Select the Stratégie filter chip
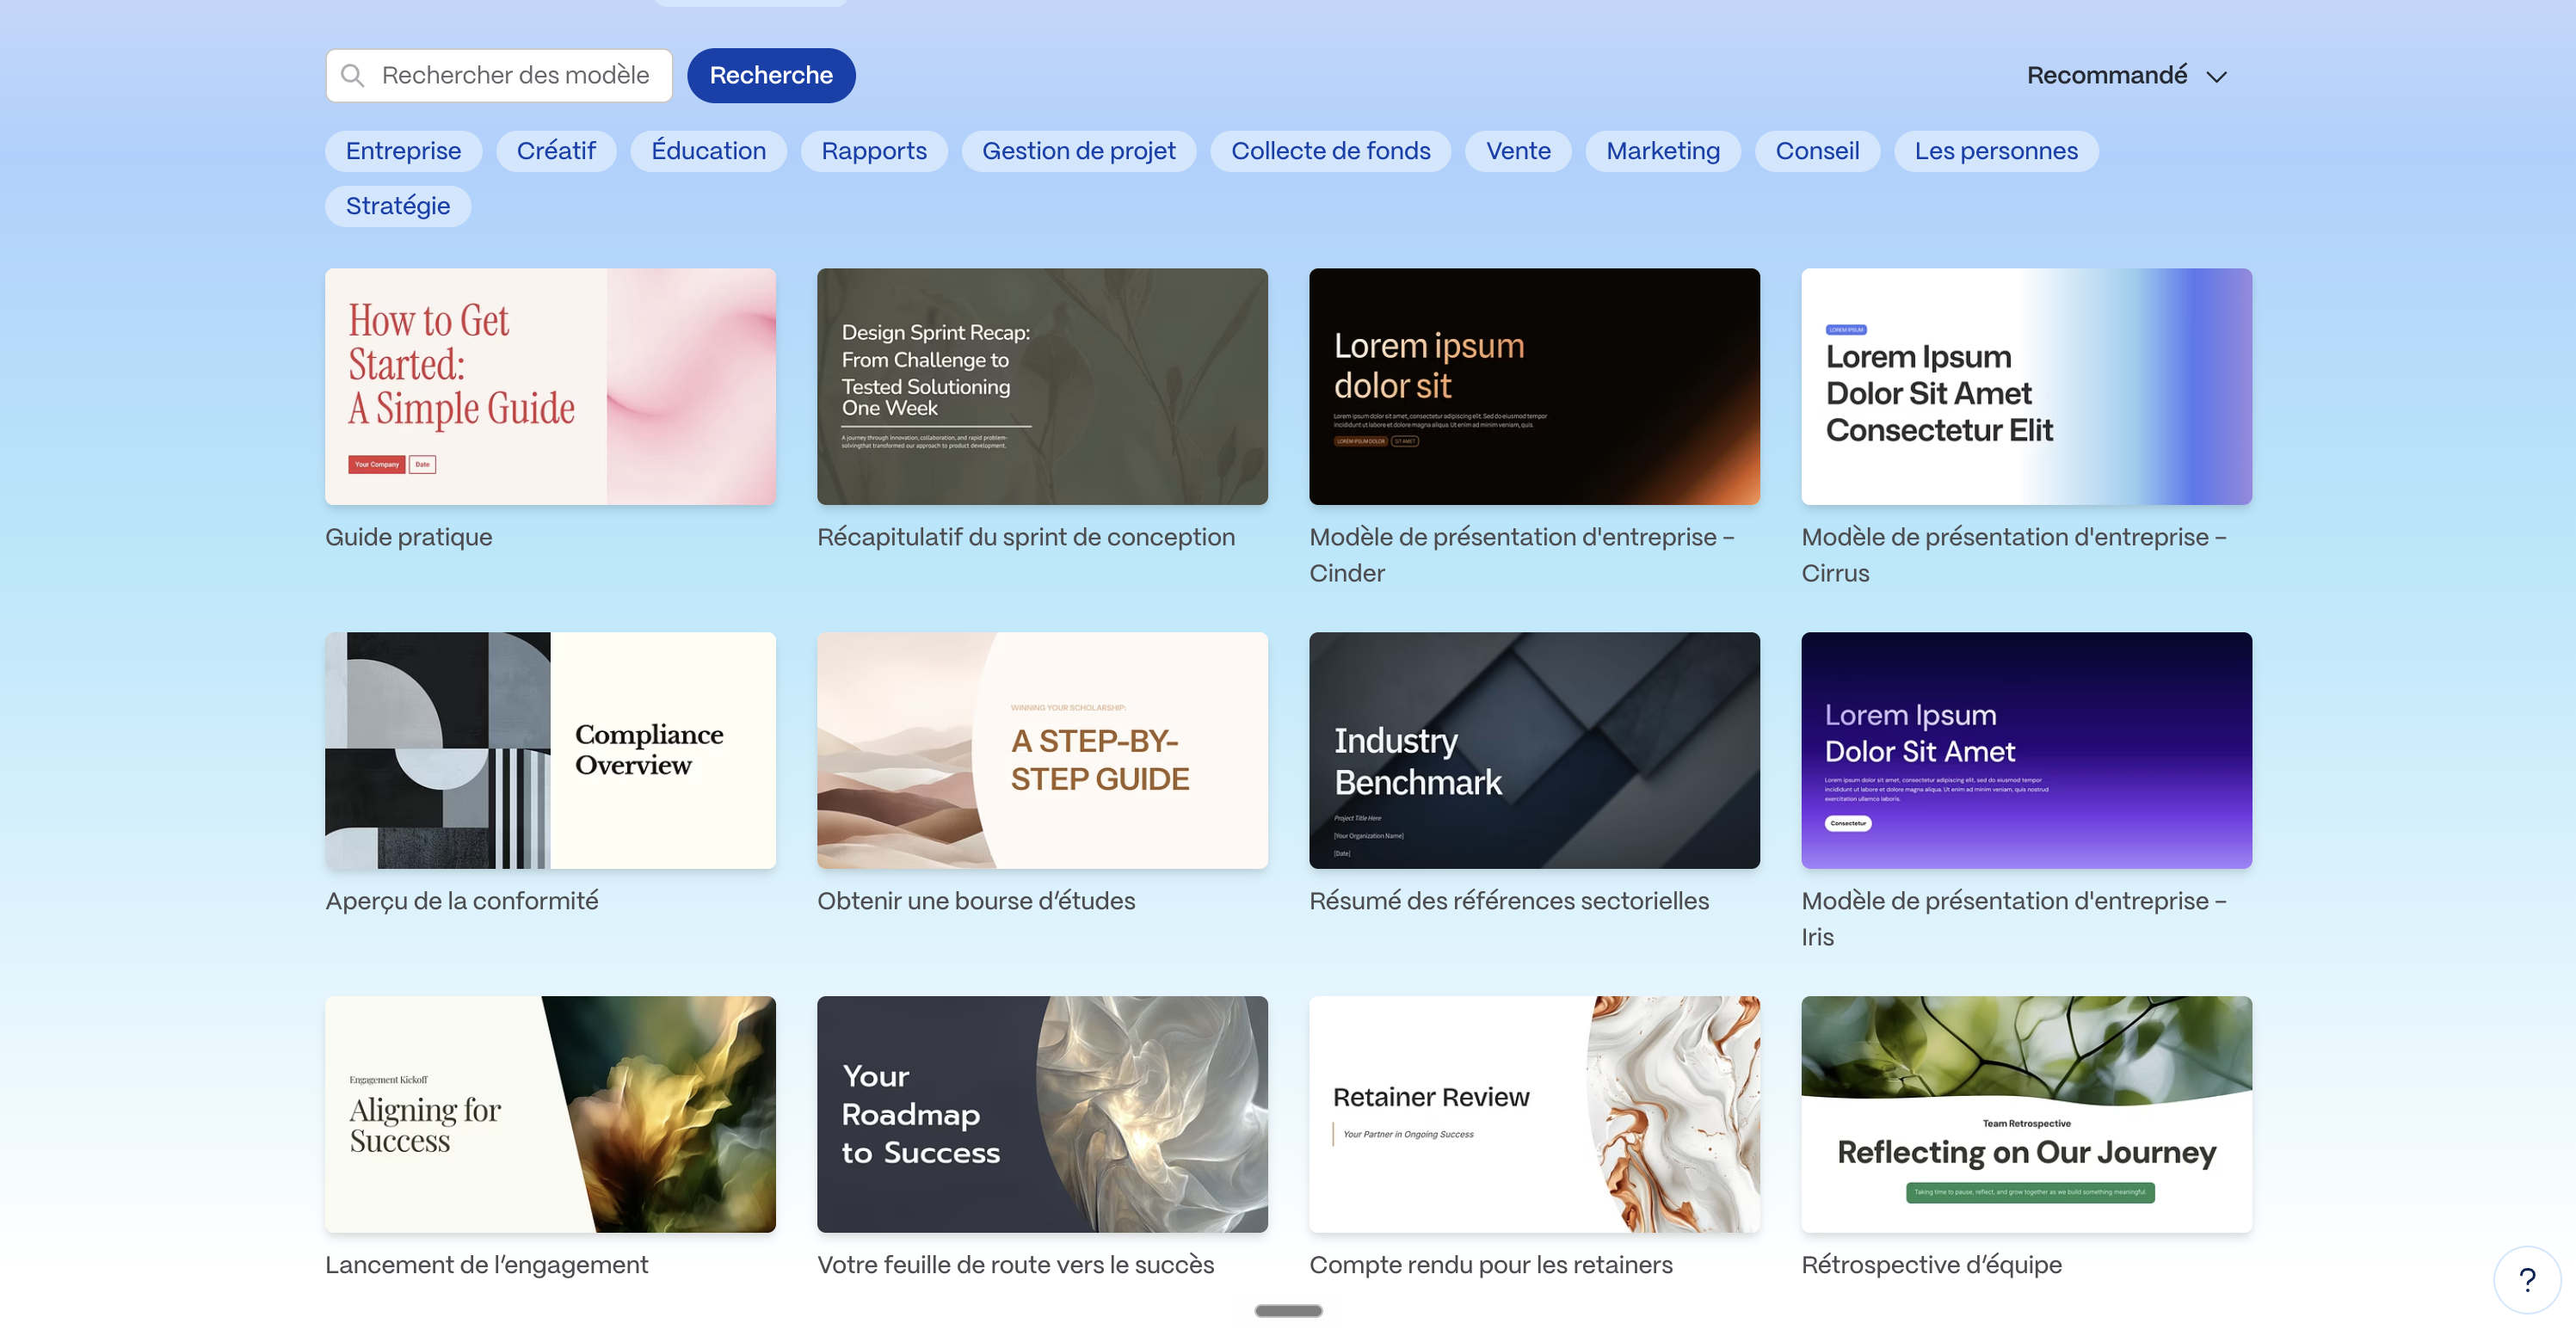2576x1342 pixels. [398, 206]
